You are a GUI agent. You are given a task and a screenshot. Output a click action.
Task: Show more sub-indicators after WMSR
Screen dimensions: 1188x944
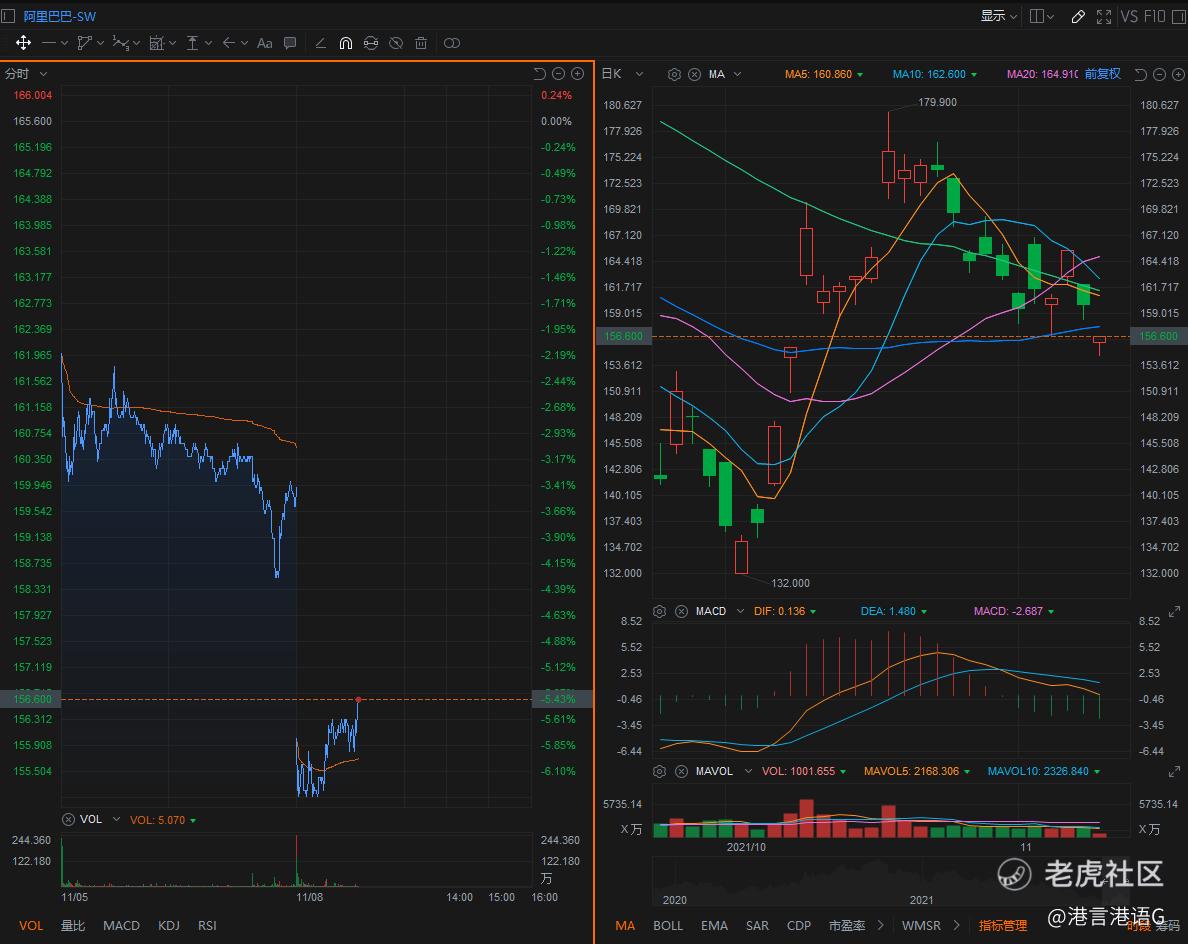[957, 925]
